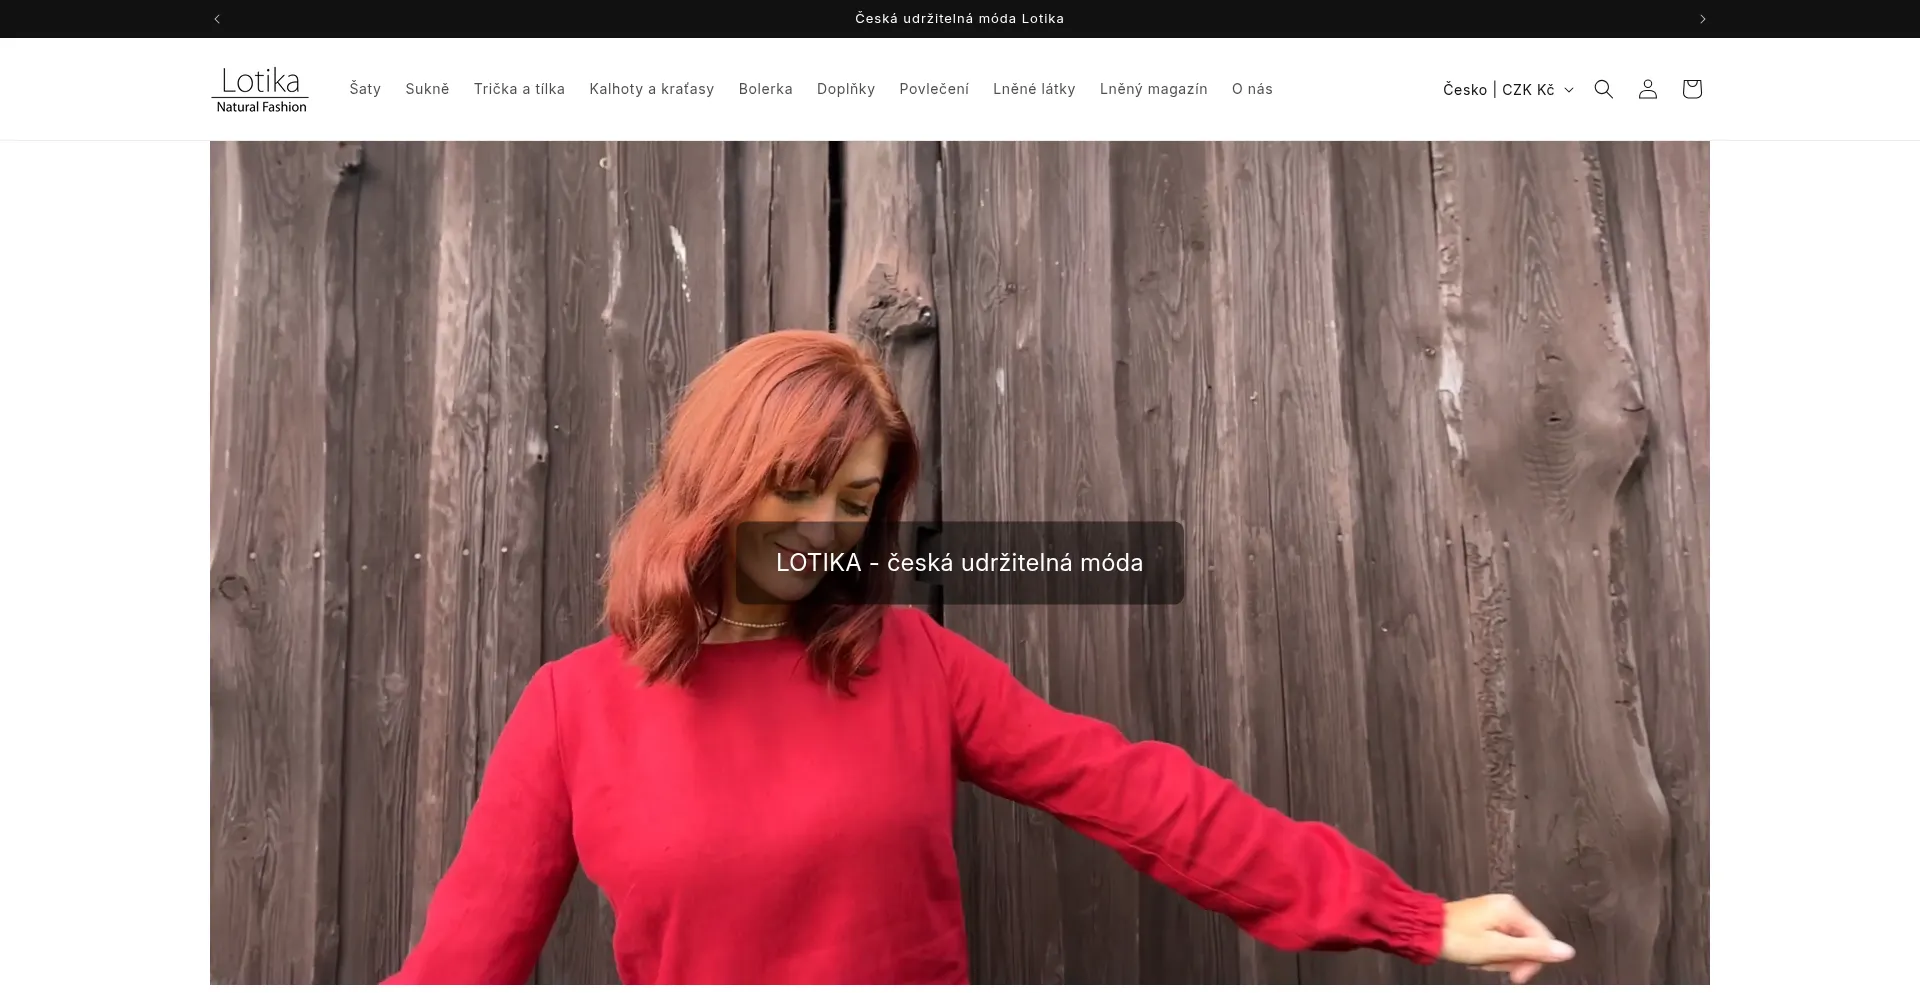Viewport: 1920px width, 993px height.
Task: Navigate to Bolerka section
Action: [x=765, y=89]
